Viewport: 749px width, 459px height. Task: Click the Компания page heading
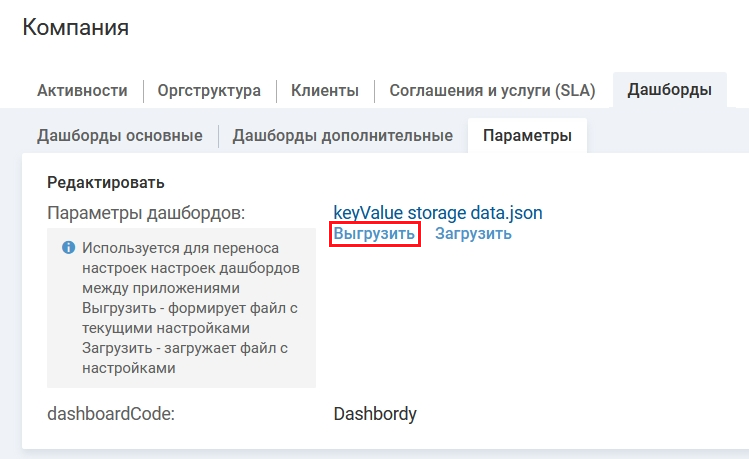pyautogui.click(x=76, y=27)
